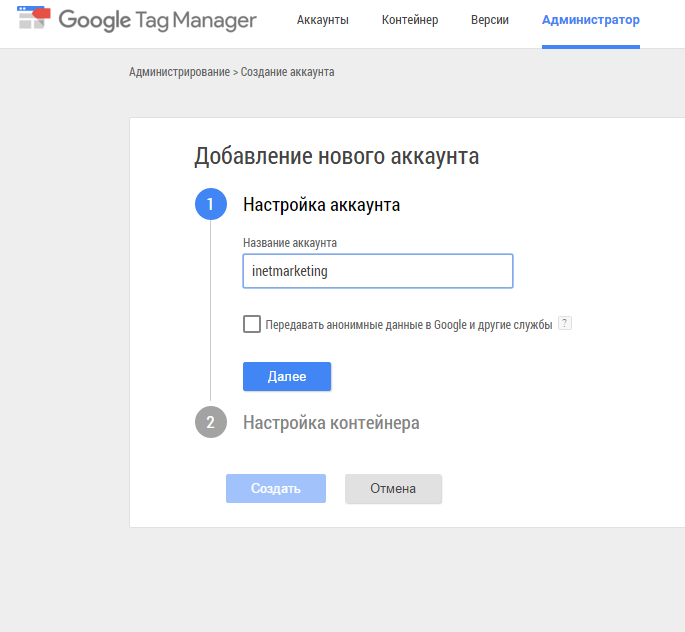Click the anonymous data sharing label text
685x632 pixels.
[409, 325]
